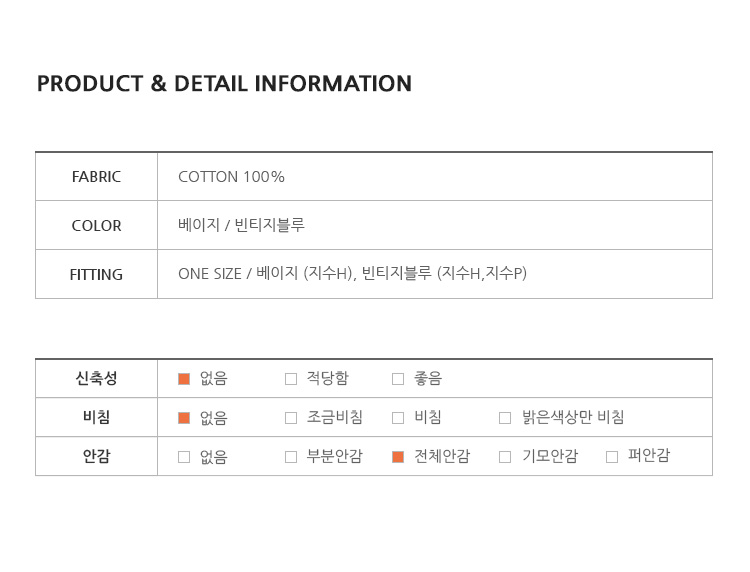Check the 없음 box in 신축성 row
This screenshot has width=750, height=572.
[184, 379]
